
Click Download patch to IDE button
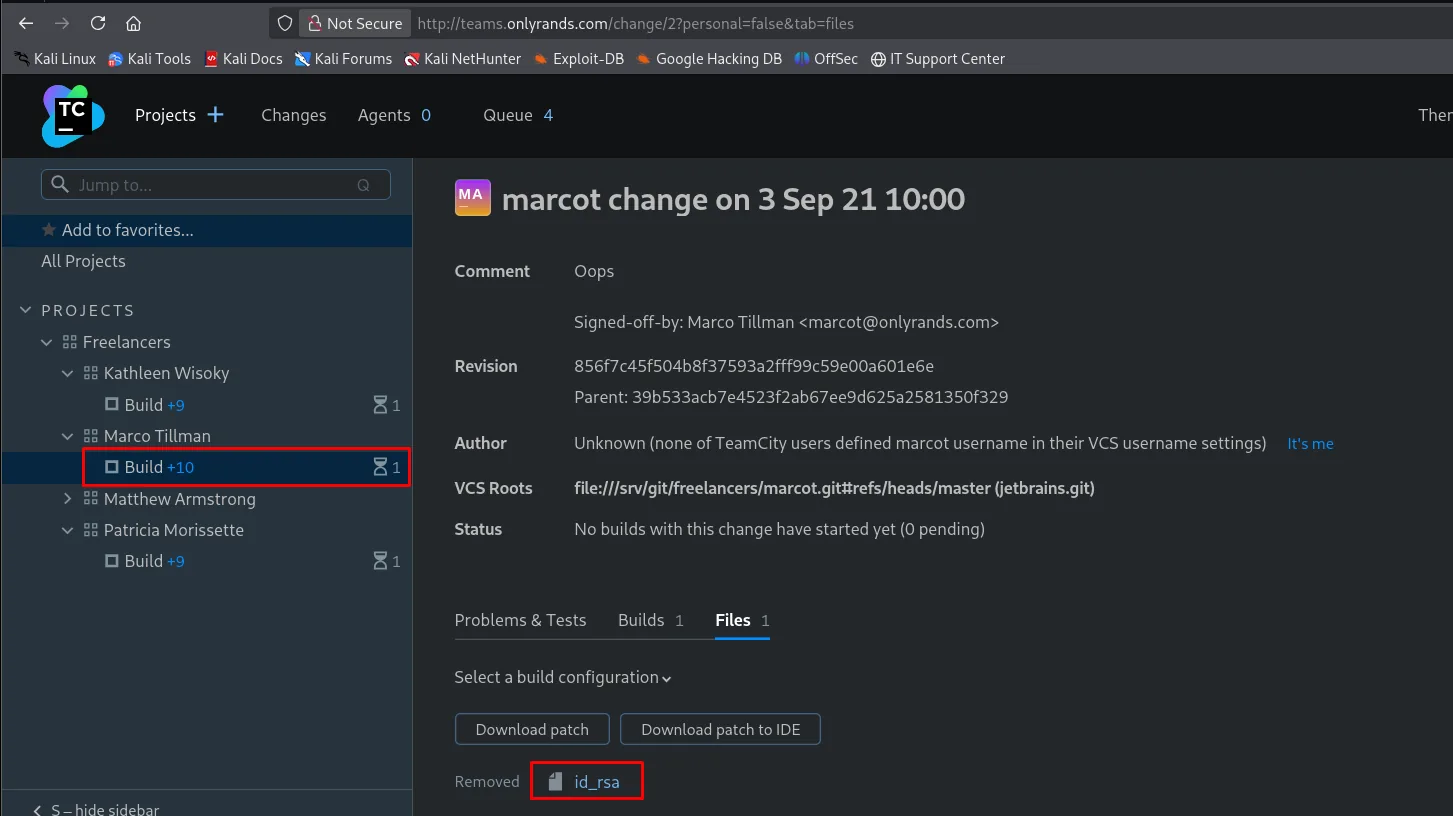720,729
